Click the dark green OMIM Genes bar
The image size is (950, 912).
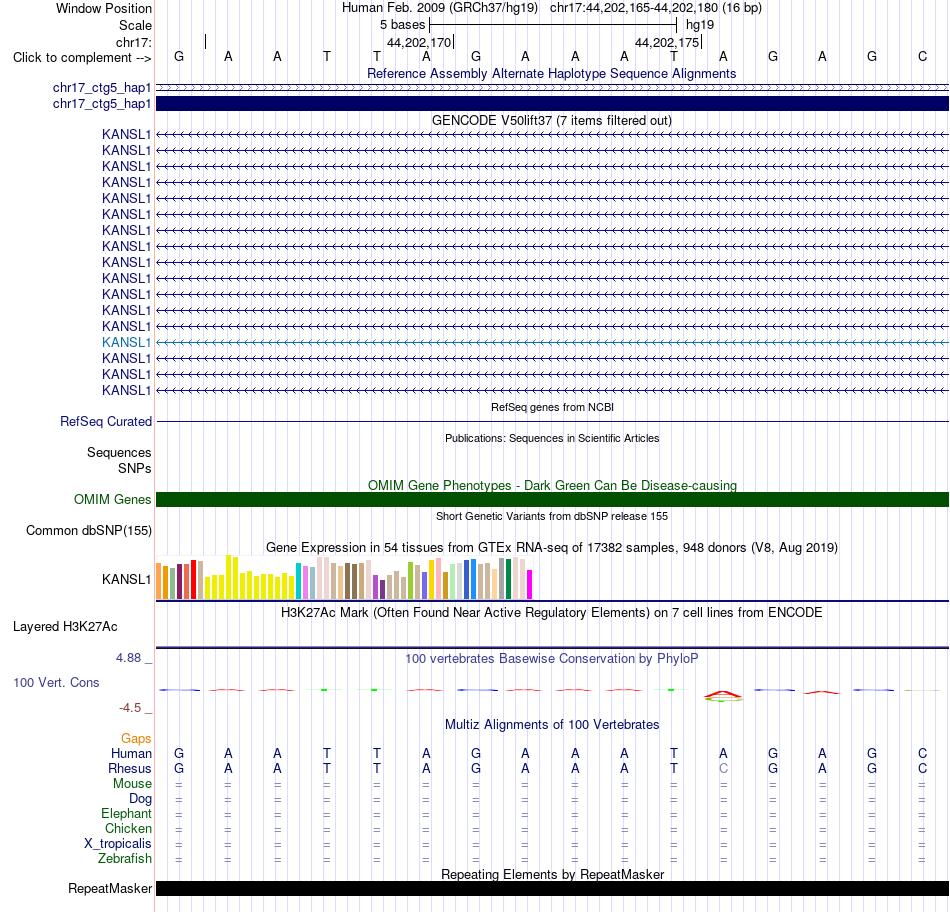pos(552,499)
